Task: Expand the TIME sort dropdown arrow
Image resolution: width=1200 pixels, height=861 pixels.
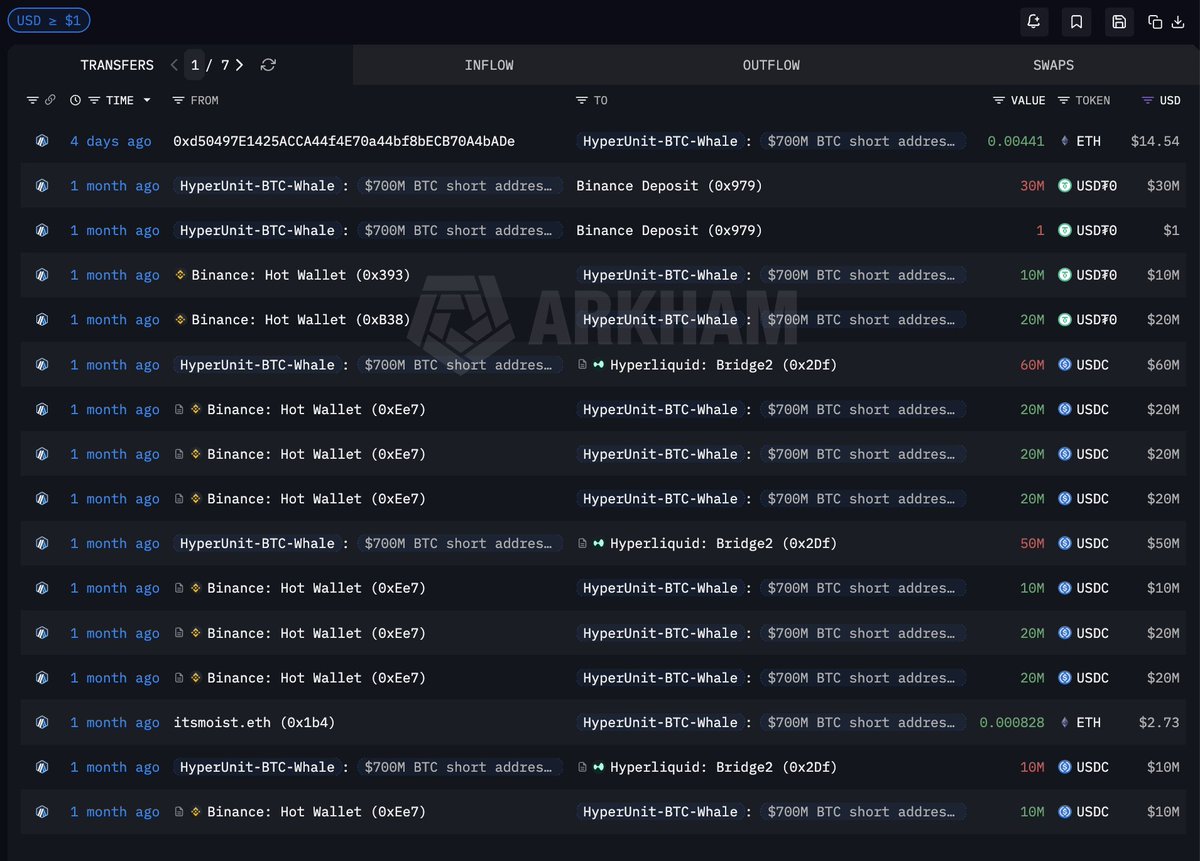Action: pos(147,100)
